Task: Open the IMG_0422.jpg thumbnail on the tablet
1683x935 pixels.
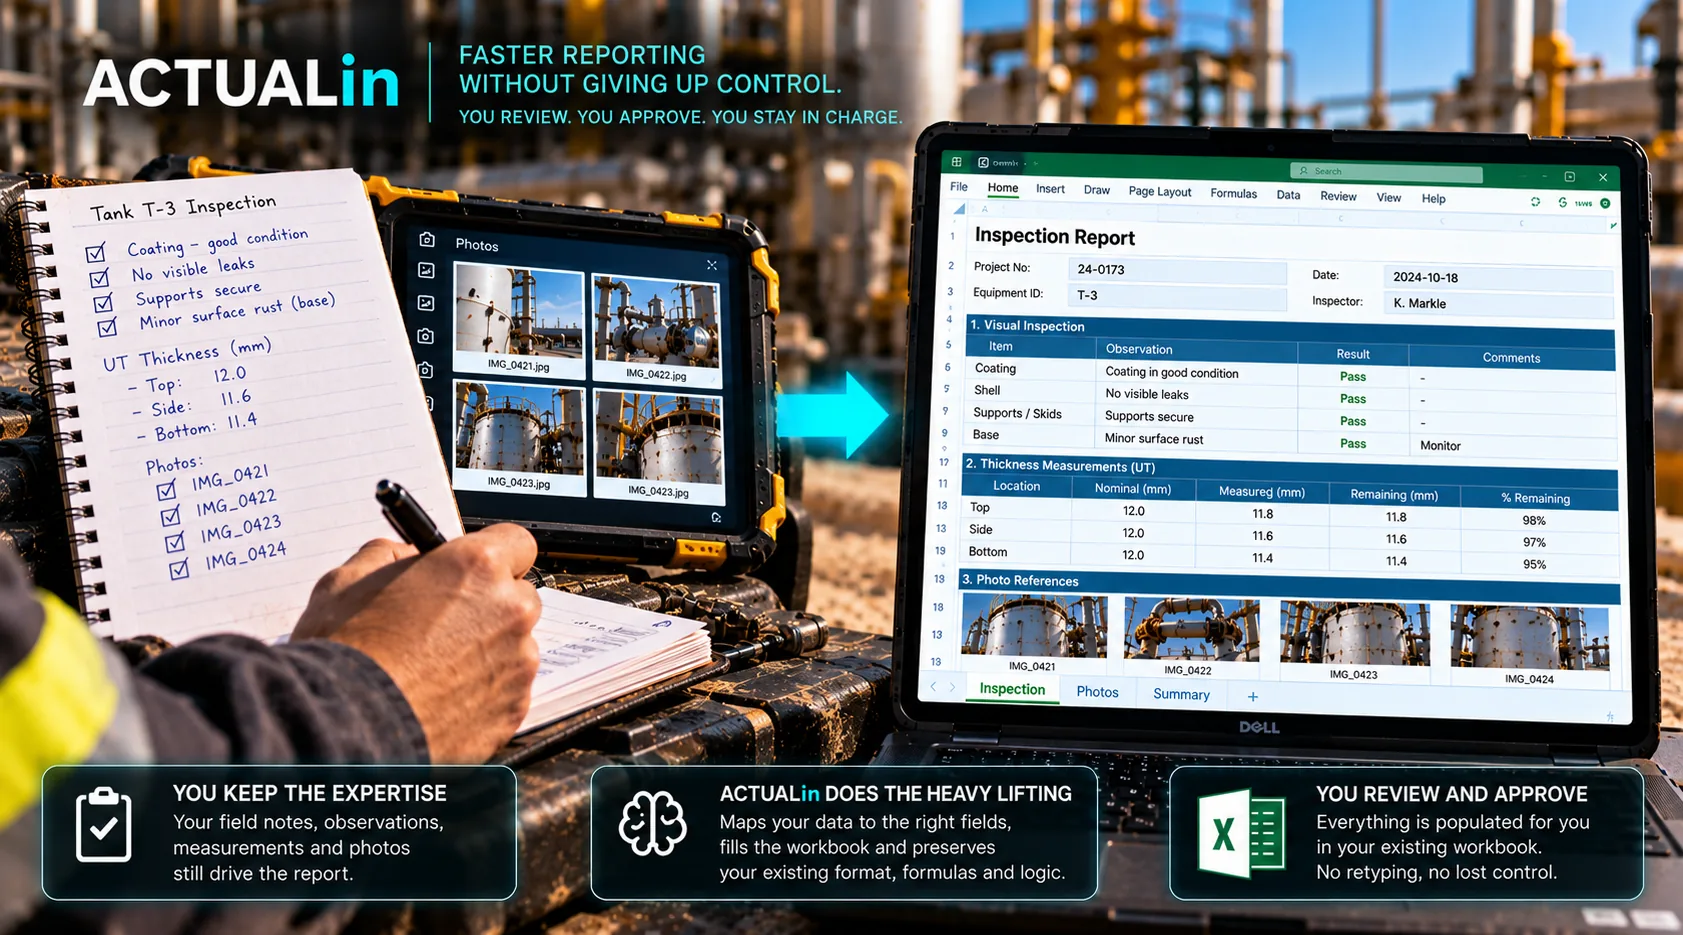Action: pos(656,329)
